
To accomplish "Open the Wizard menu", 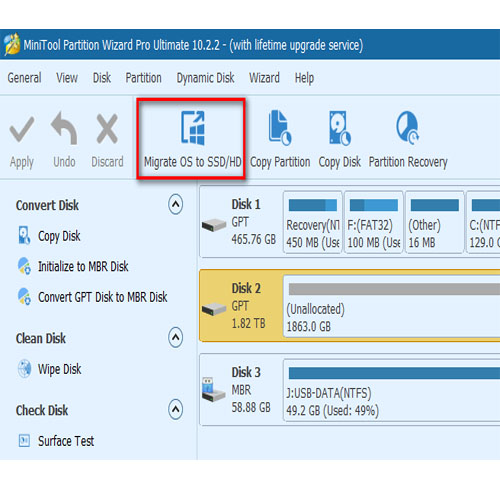I will 264,78.
